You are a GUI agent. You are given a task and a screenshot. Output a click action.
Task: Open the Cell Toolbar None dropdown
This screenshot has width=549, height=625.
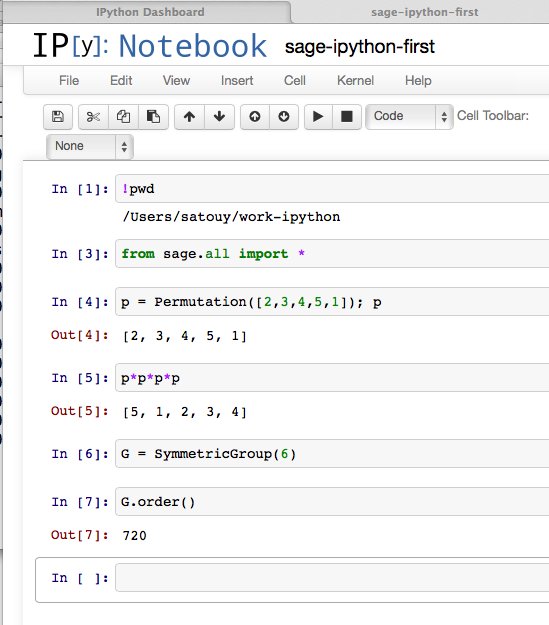click(x=90, y=147)
